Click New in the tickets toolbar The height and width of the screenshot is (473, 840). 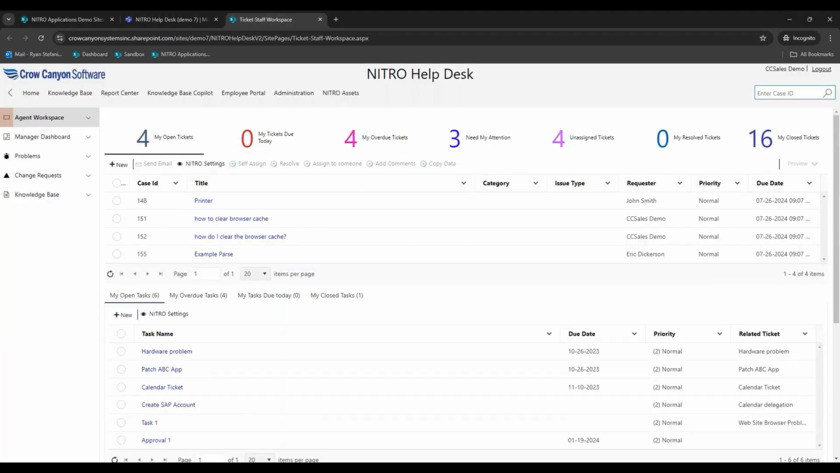(118, 164)
